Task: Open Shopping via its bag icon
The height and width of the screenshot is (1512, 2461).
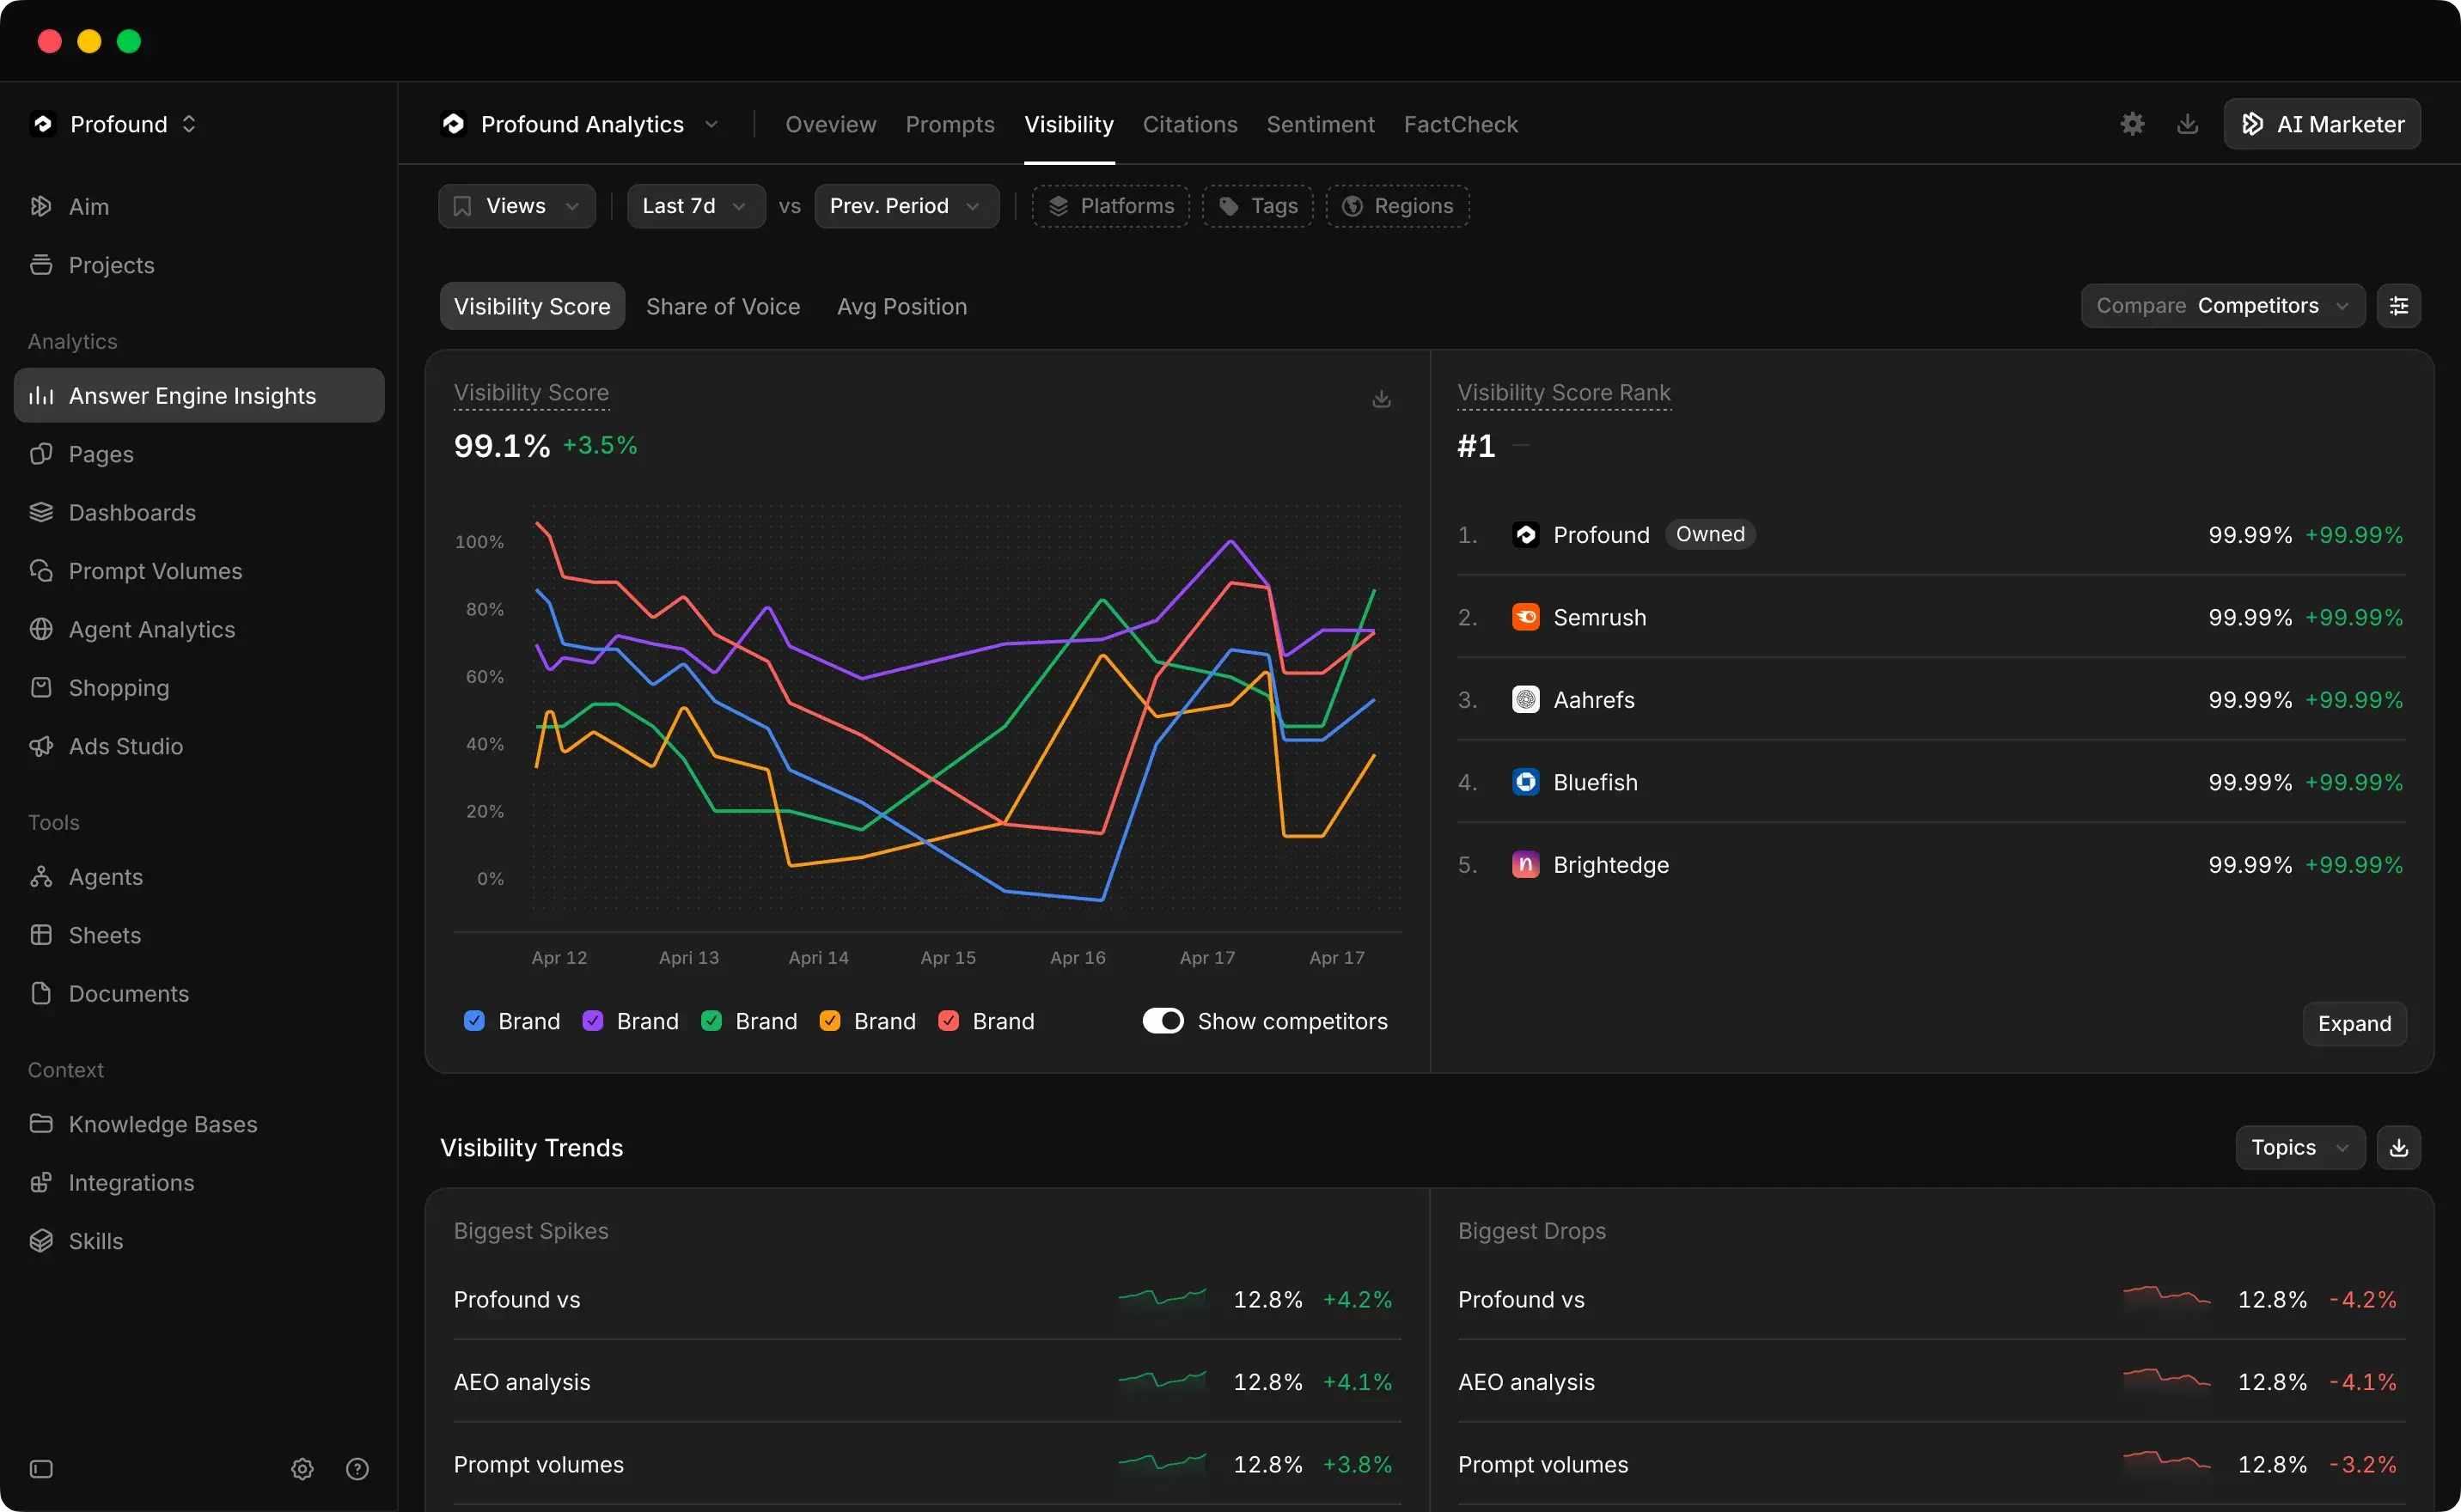Action: coord(41,688)
